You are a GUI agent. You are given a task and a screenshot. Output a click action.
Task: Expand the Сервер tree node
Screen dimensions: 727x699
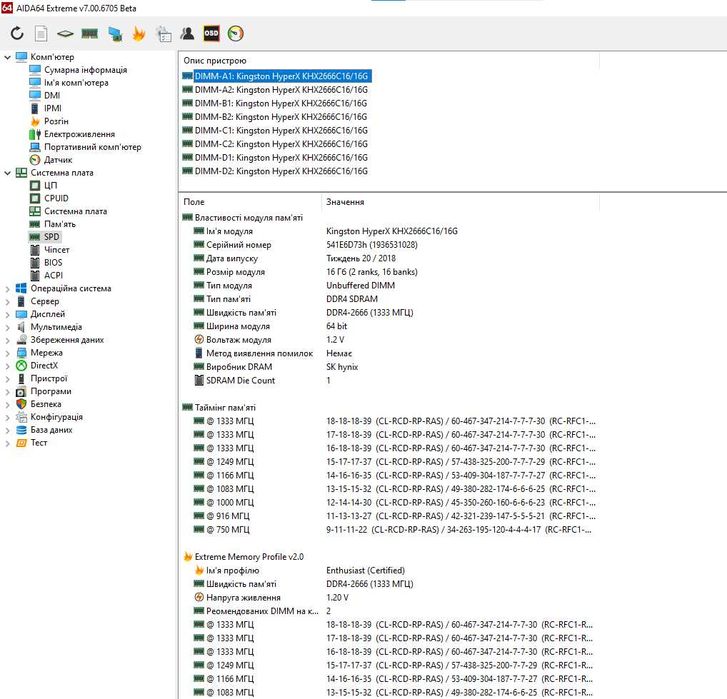pyautogui.click(x=7, y=302)
